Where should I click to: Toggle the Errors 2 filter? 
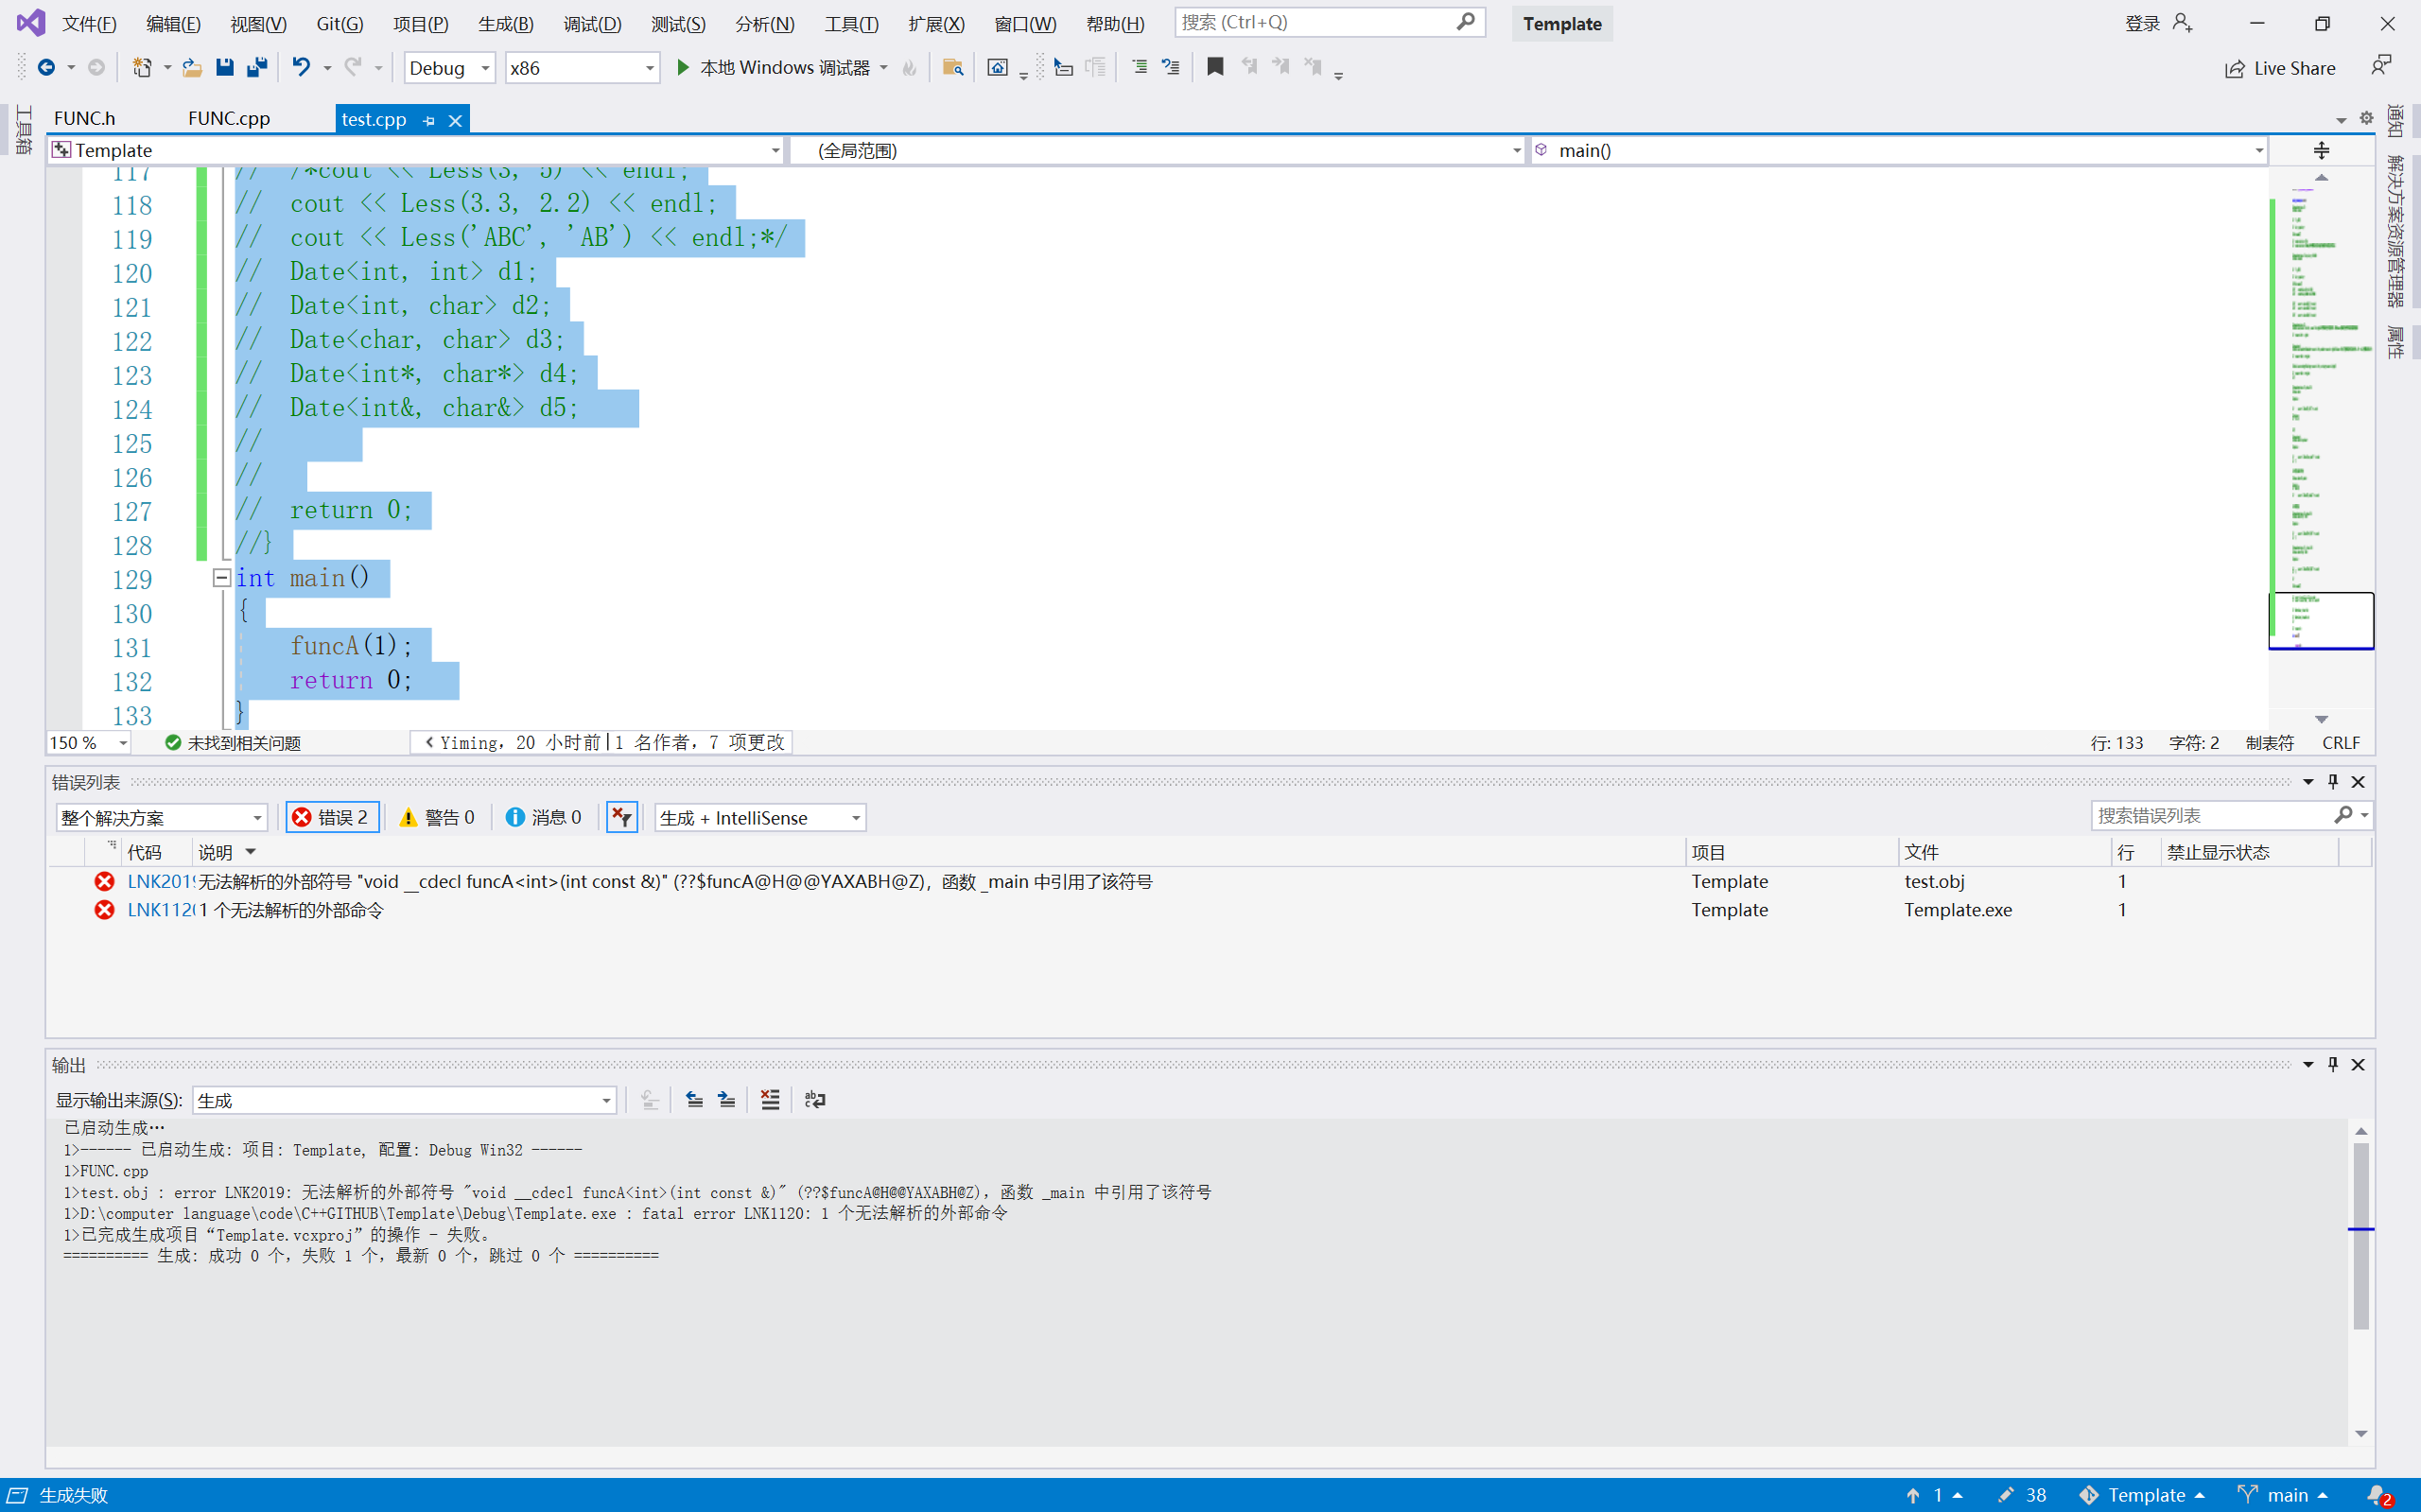(x=332, y=817)
